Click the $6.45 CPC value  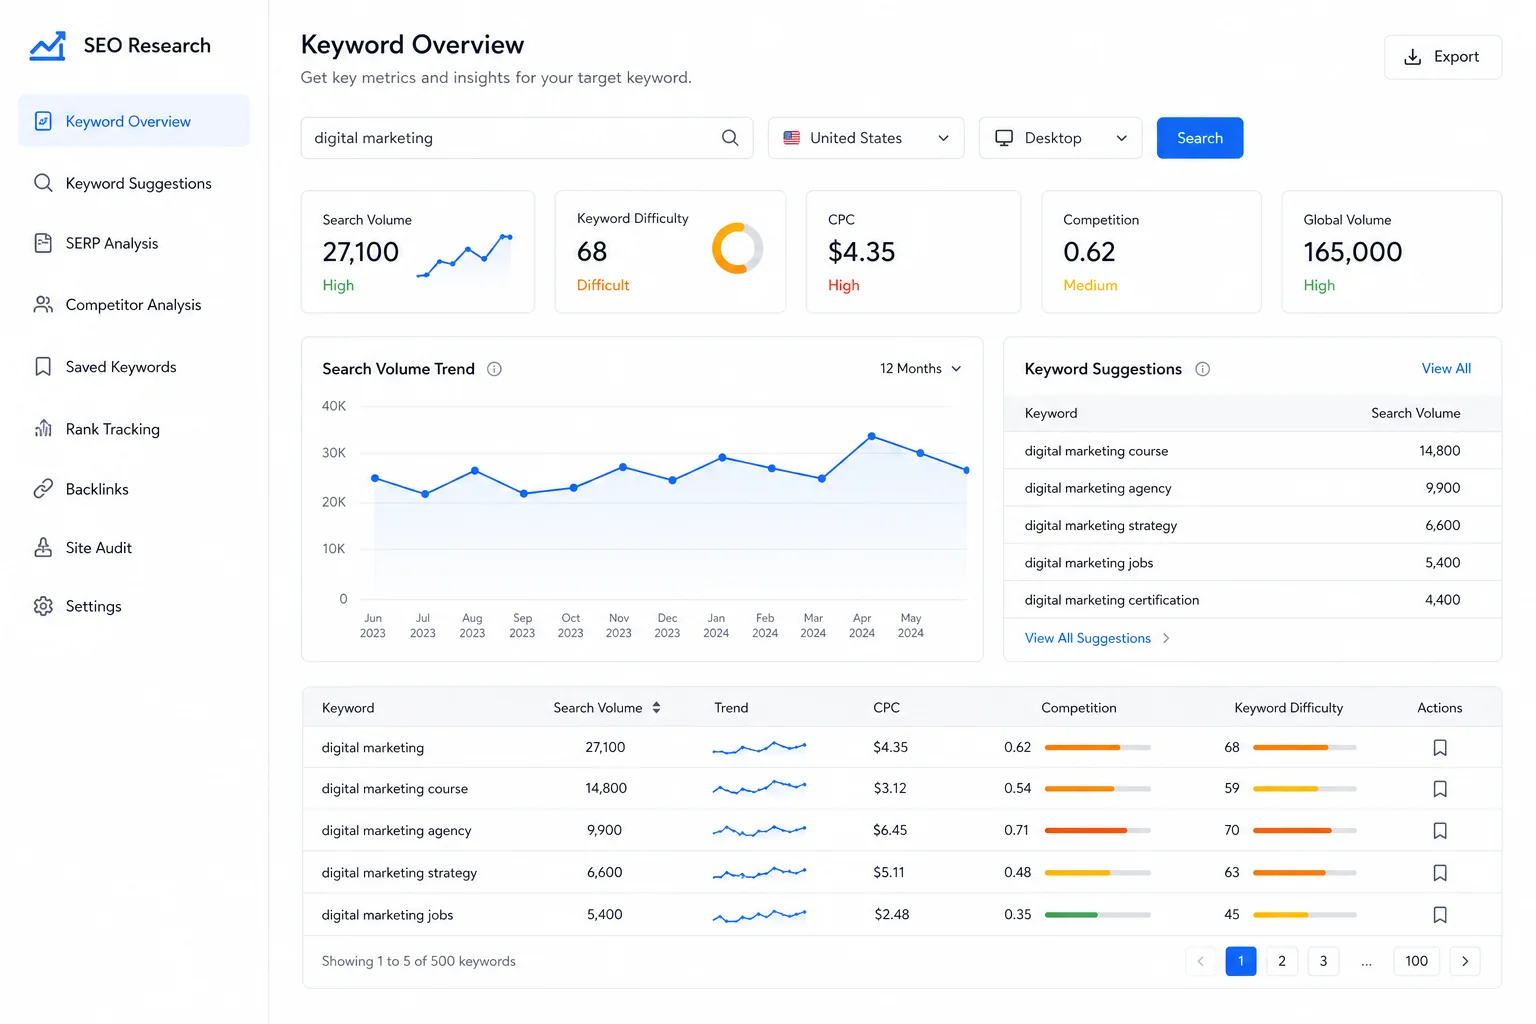click(x=890, y=830)
